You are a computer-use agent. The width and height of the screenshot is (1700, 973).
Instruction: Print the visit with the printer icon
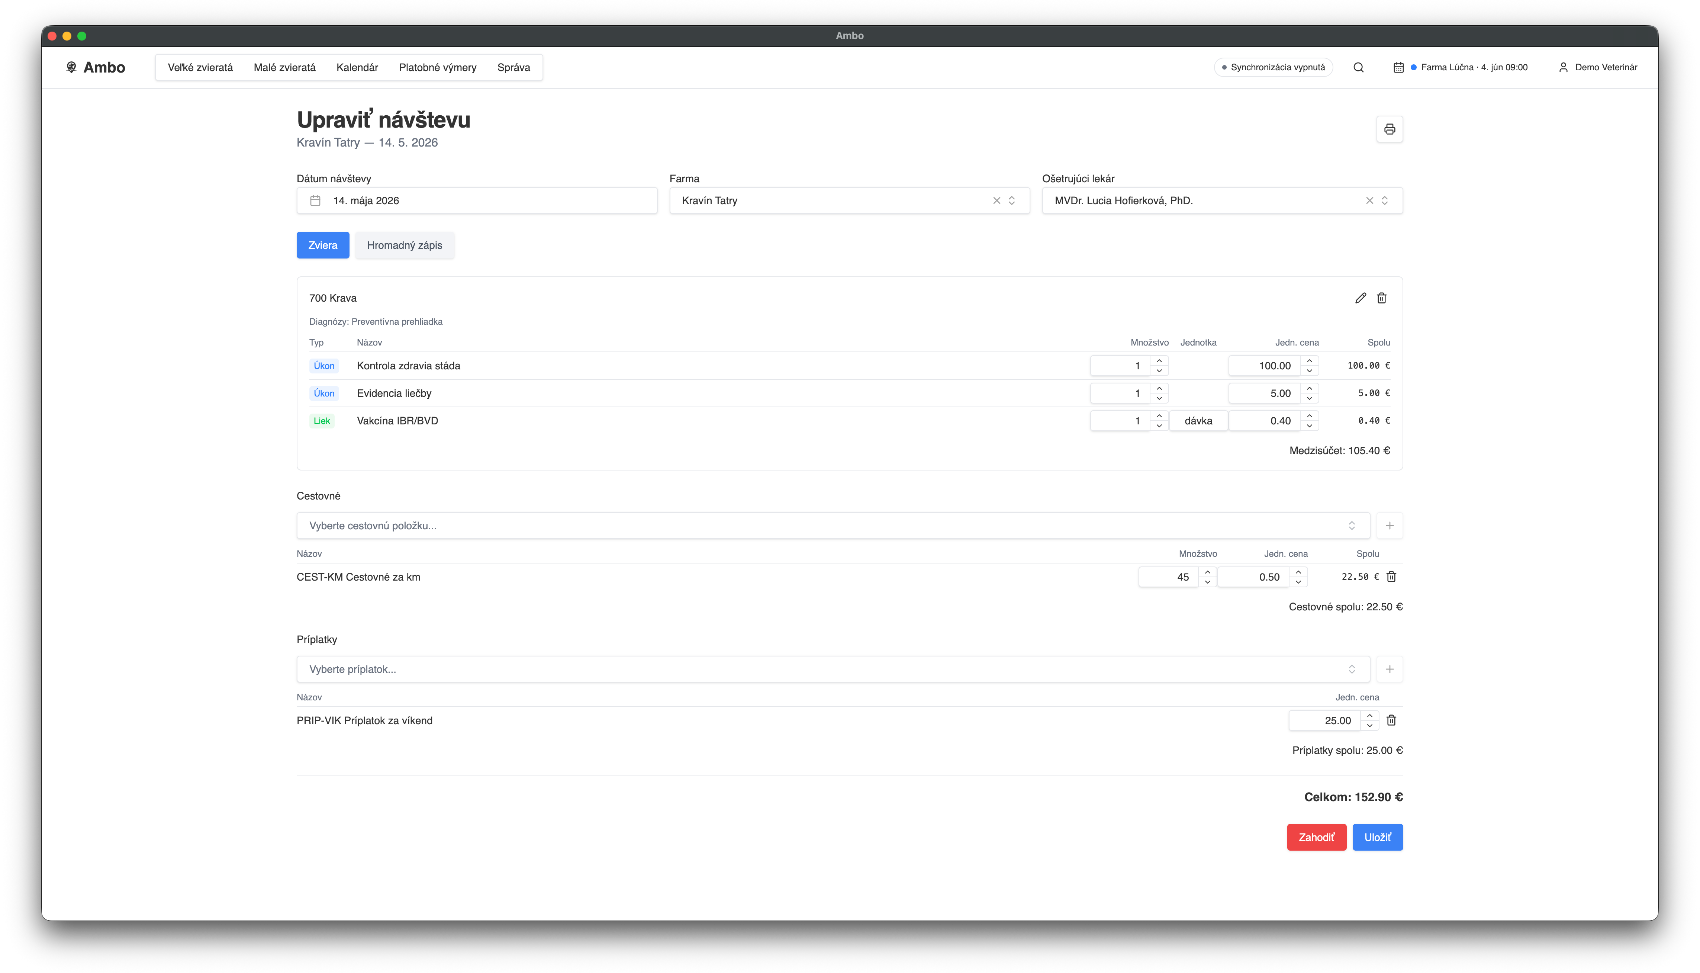point(1389,129)
